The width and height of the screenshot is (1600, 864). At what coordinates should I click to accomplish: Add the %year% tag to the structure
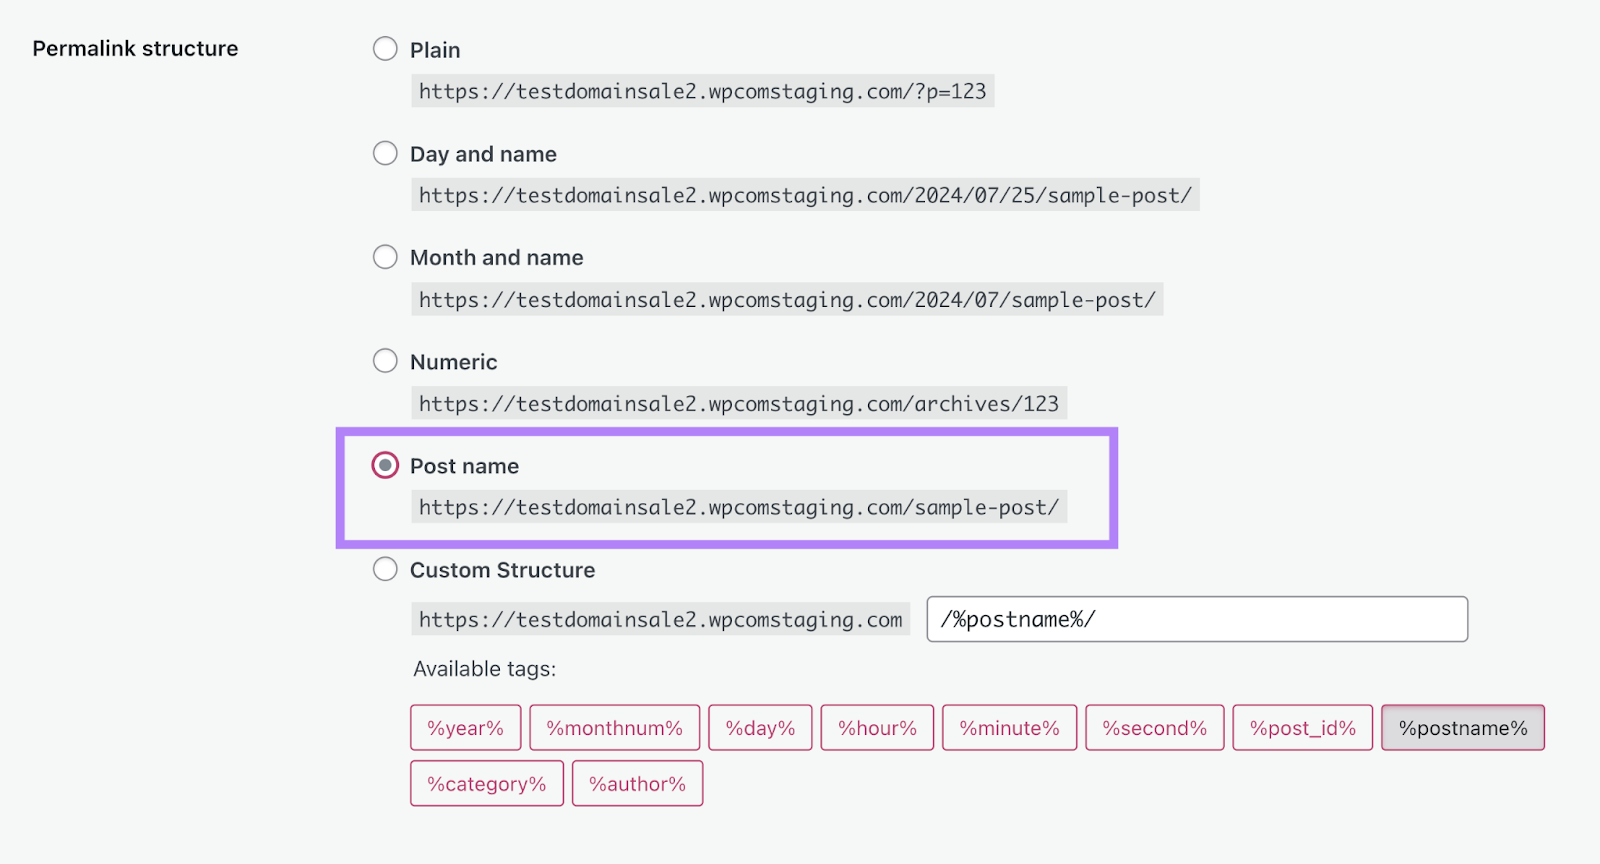coord(465,727)
